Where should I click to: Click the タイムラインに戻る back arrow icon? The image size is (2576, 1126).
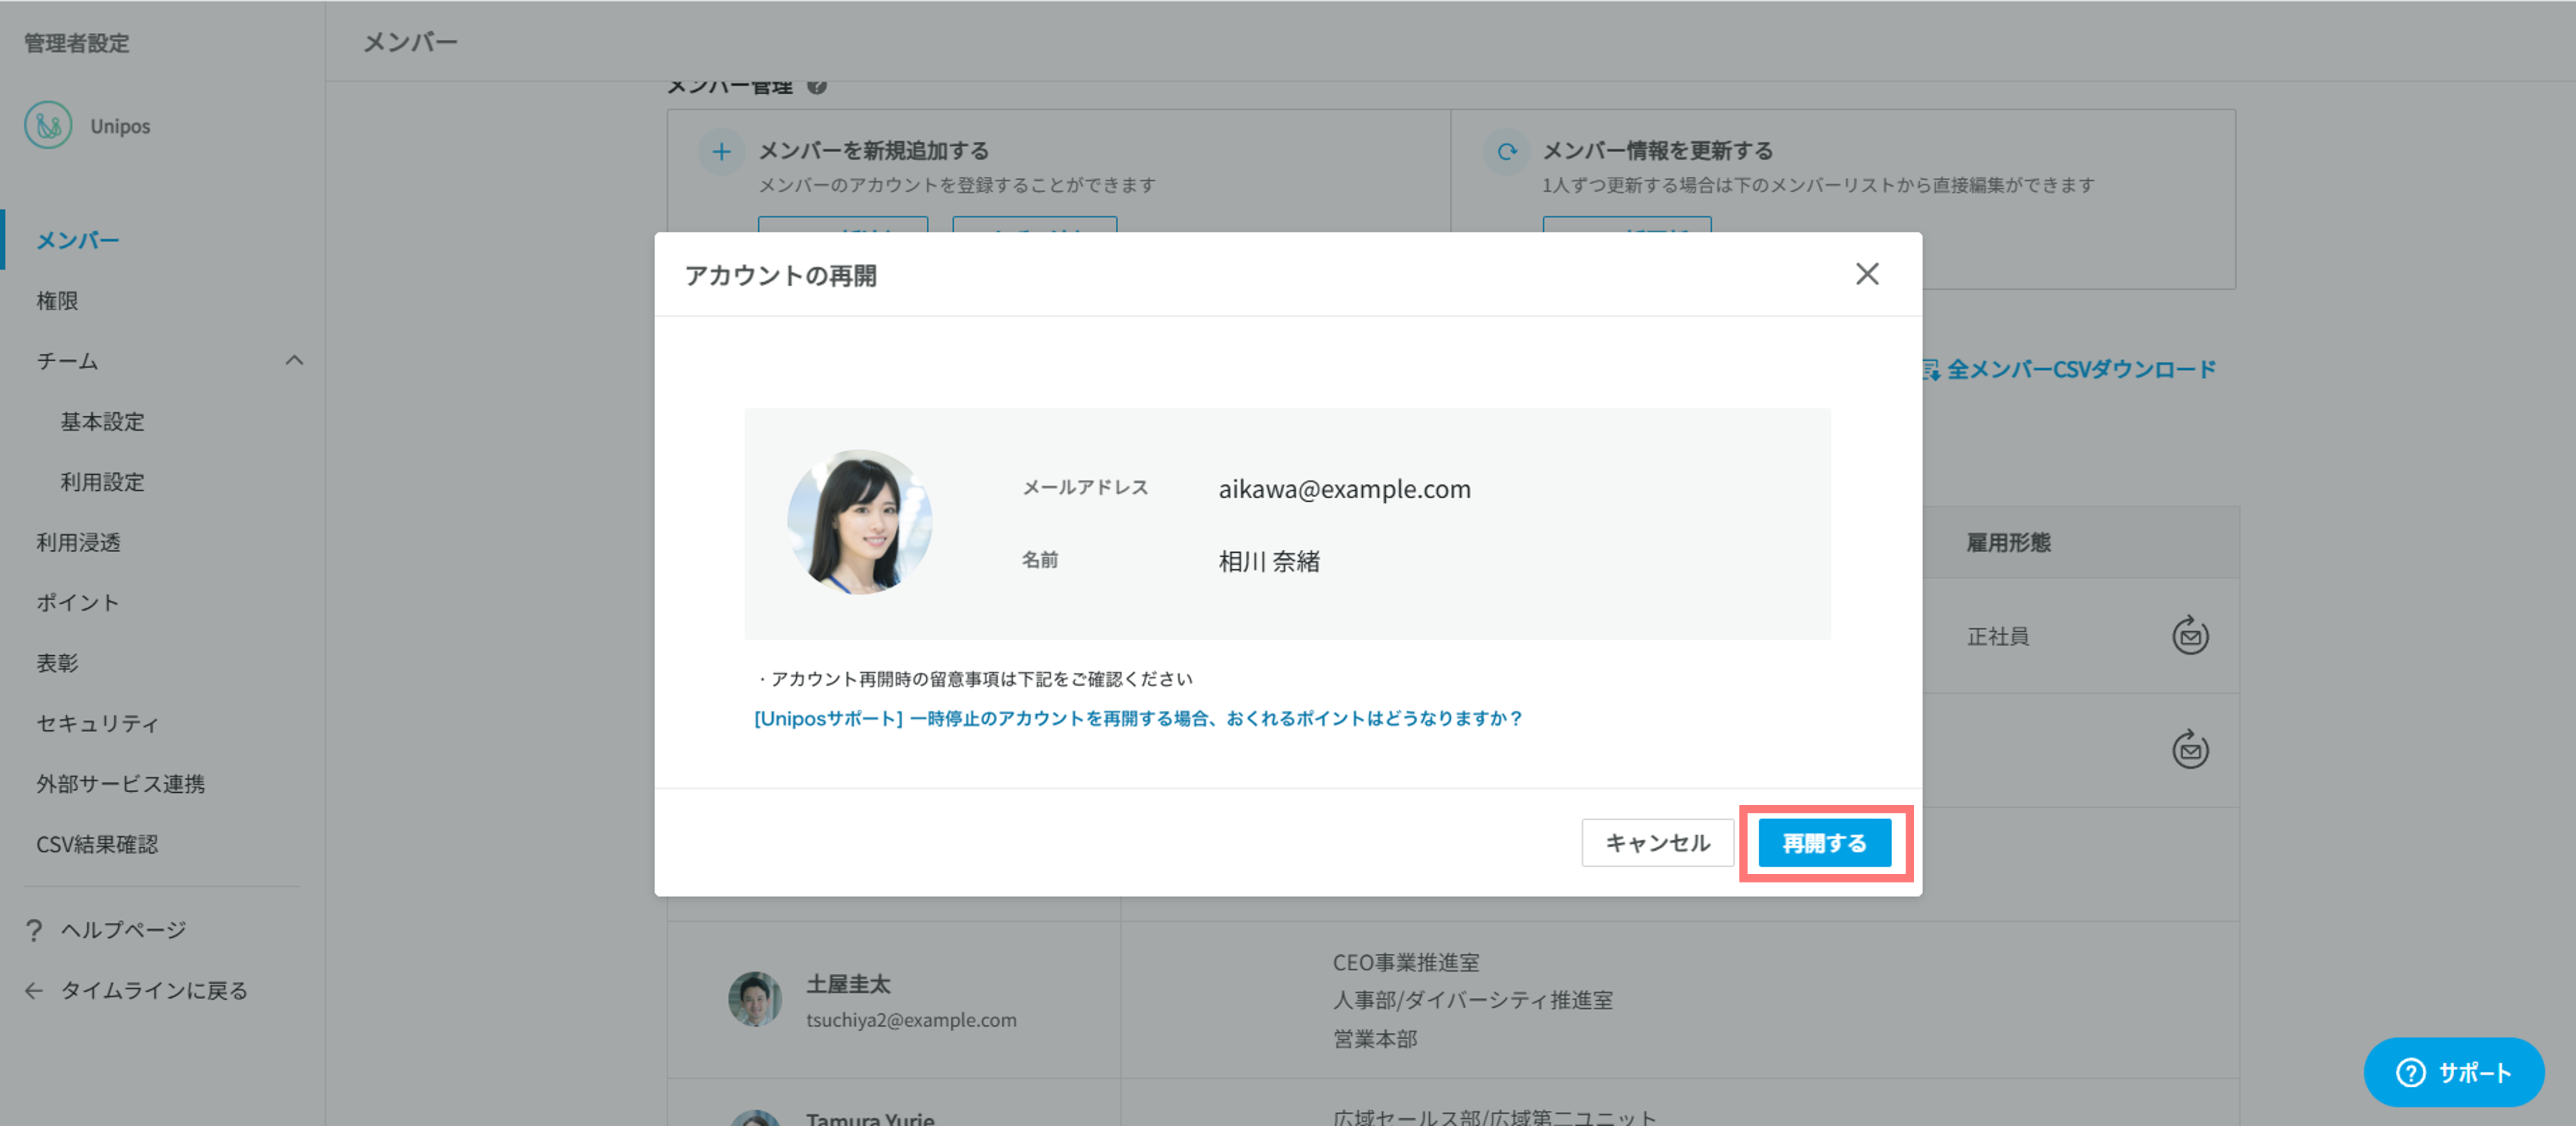34,990
